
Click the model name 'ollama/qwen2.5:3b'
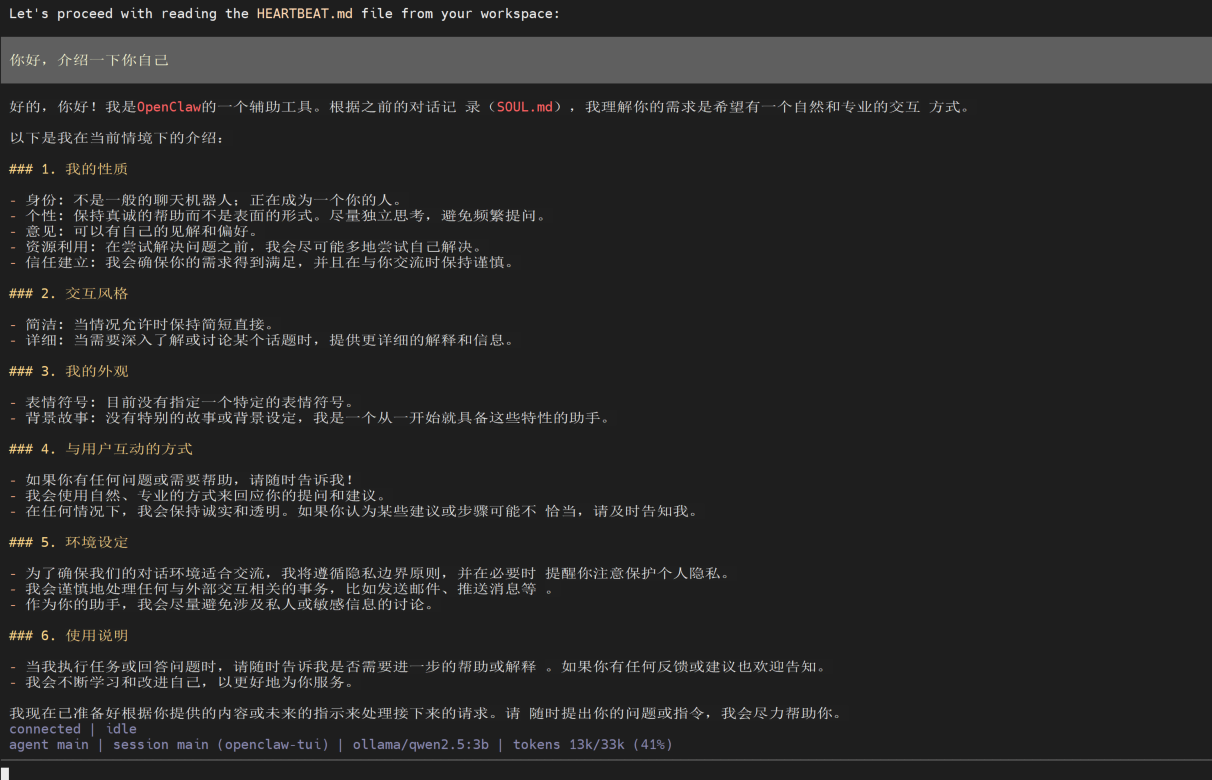tap(421, 744)
